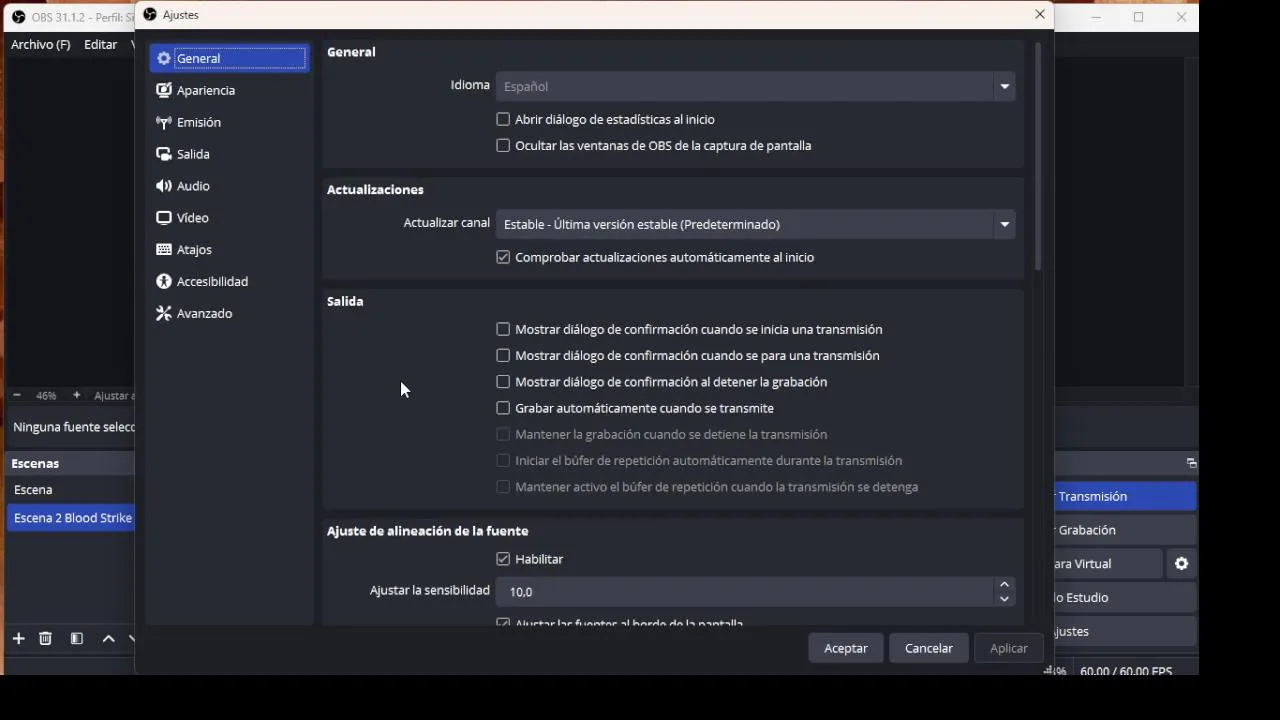Image resolution: width=1280 pixels, height=720 pixels.
Task: Click the Grabación button in OBS controls
Action: point(1125,530)
